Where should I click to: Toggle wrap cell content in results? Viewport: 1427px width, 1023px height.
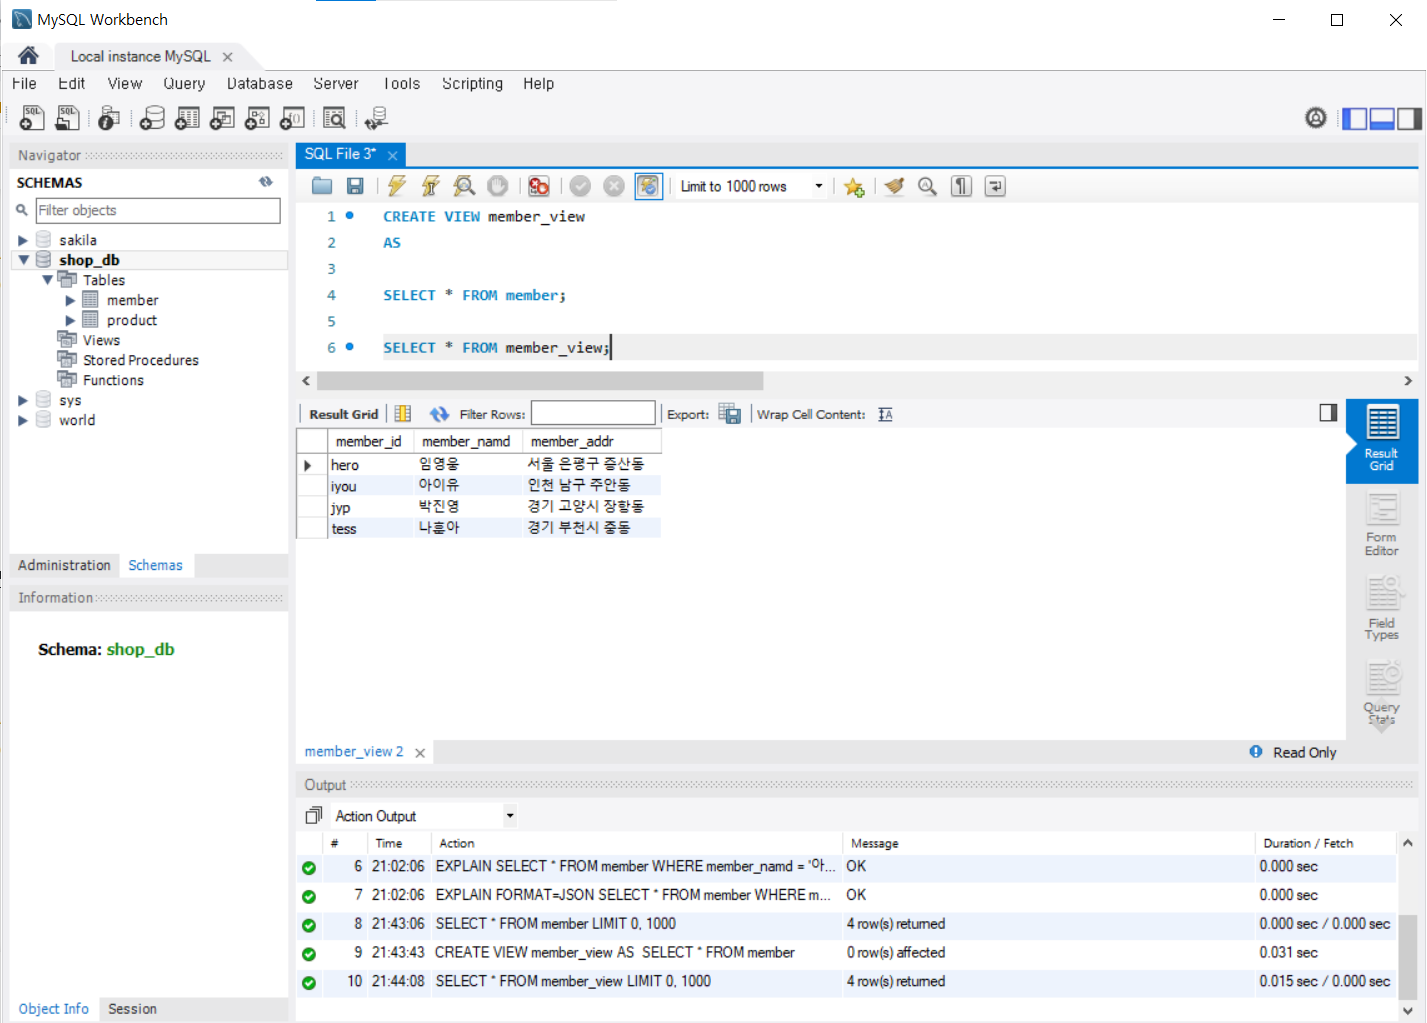coord(885,414)
